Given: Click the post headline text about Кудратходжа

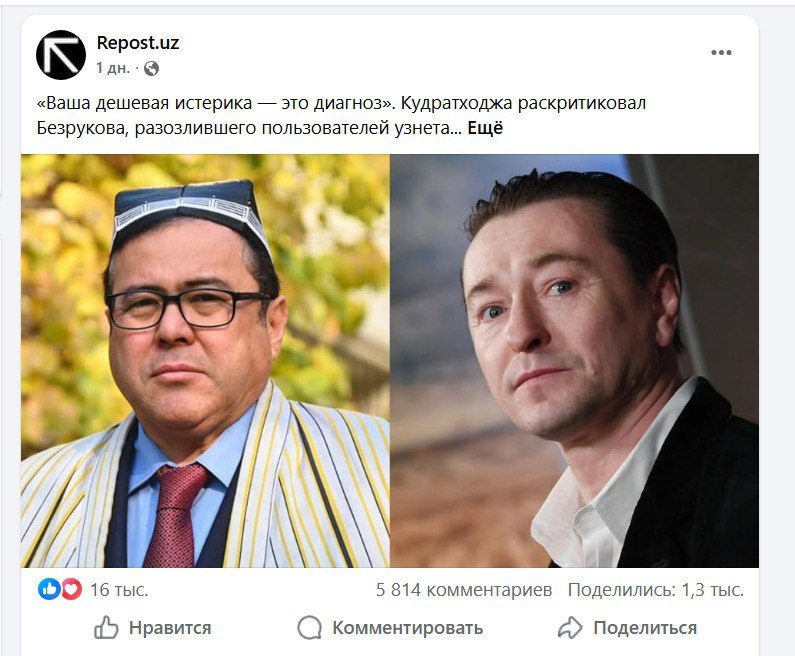Looking at the screenshot, I should click(x=341, y=116).
